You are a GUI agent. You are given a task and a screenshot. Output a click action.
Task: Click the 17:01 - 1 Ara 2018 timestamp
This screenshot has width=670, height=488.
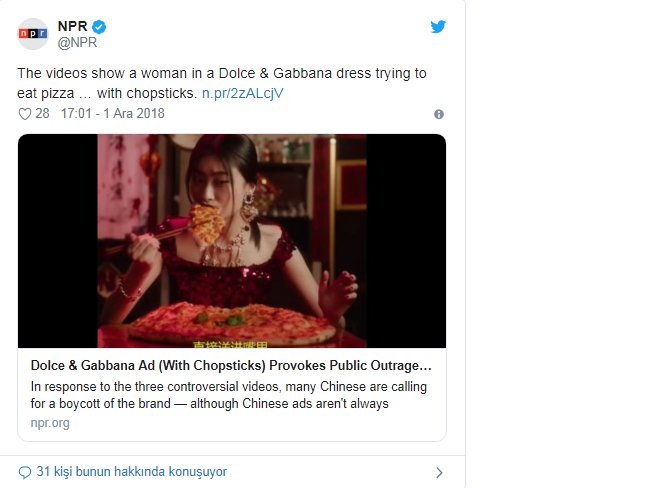(113, 114)
